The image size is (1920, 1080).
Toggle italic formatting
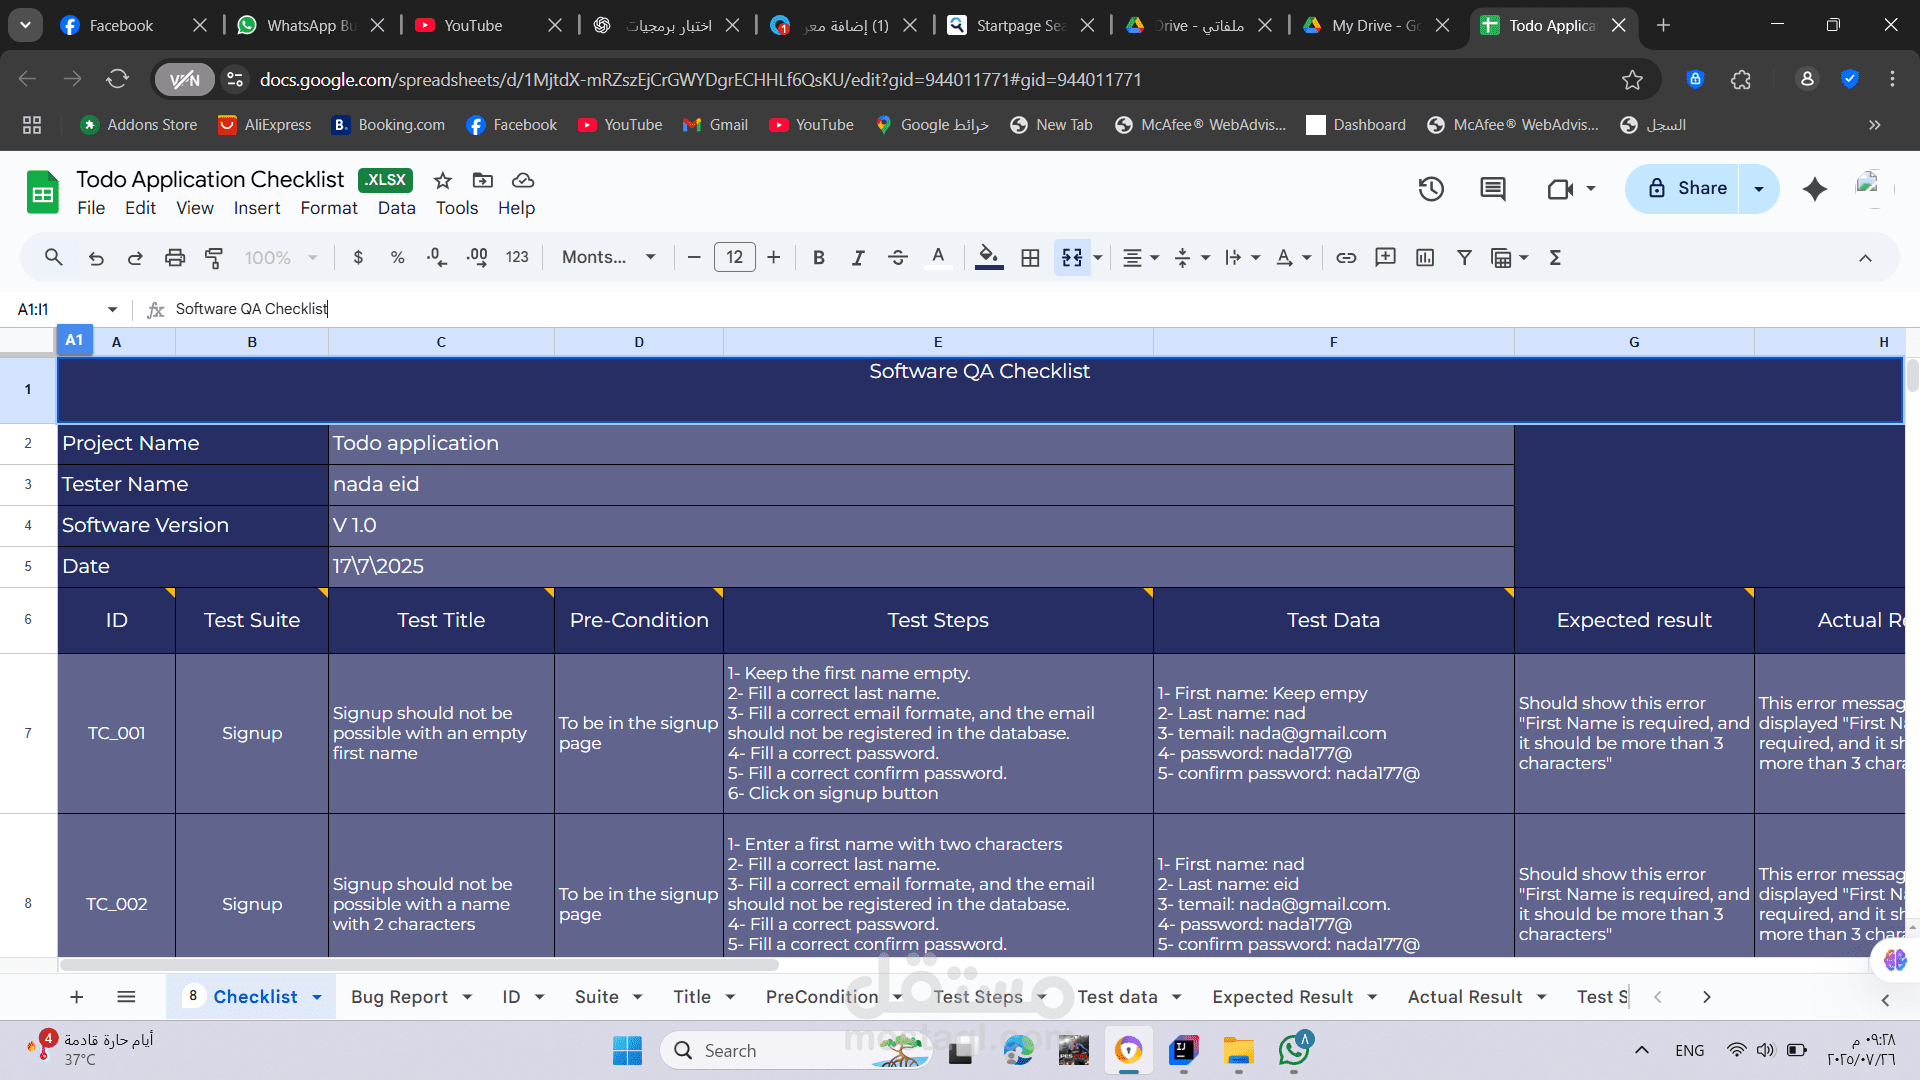tap(857, 257)
